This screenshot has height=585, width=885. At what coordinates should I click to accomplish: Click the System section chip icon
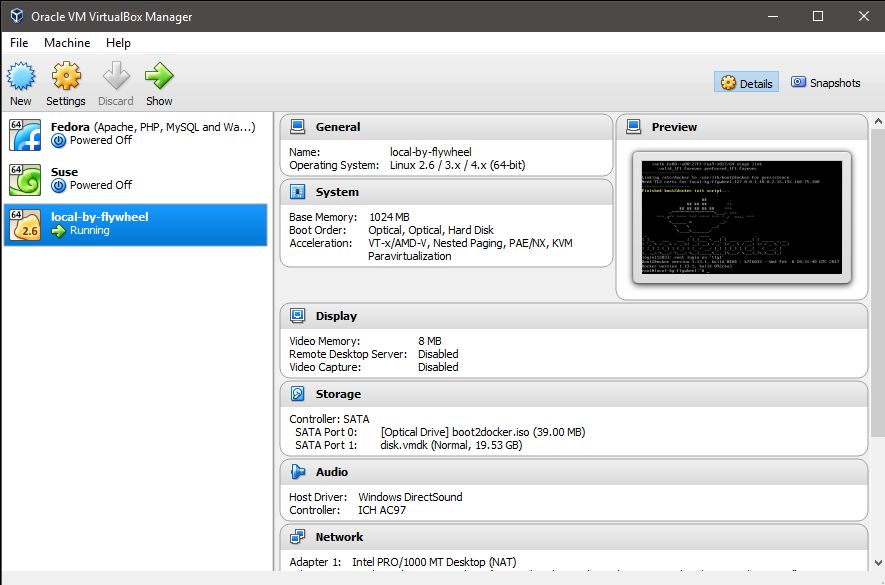(297, 191)
